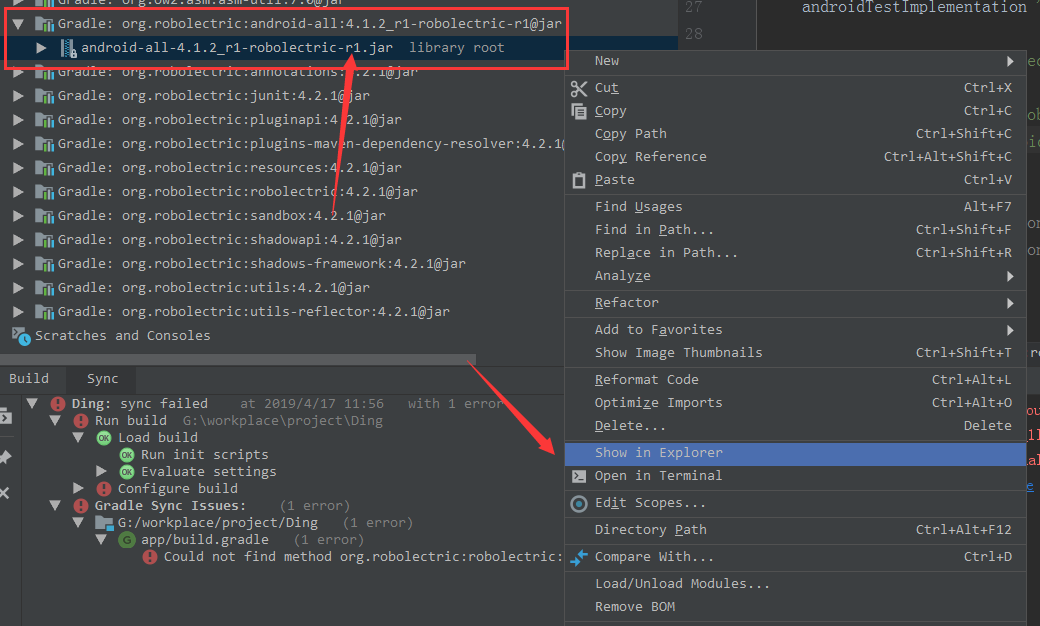
Task: Click the library icon of org.robolectric:utils:4.2.1
Action: (44, 288)
